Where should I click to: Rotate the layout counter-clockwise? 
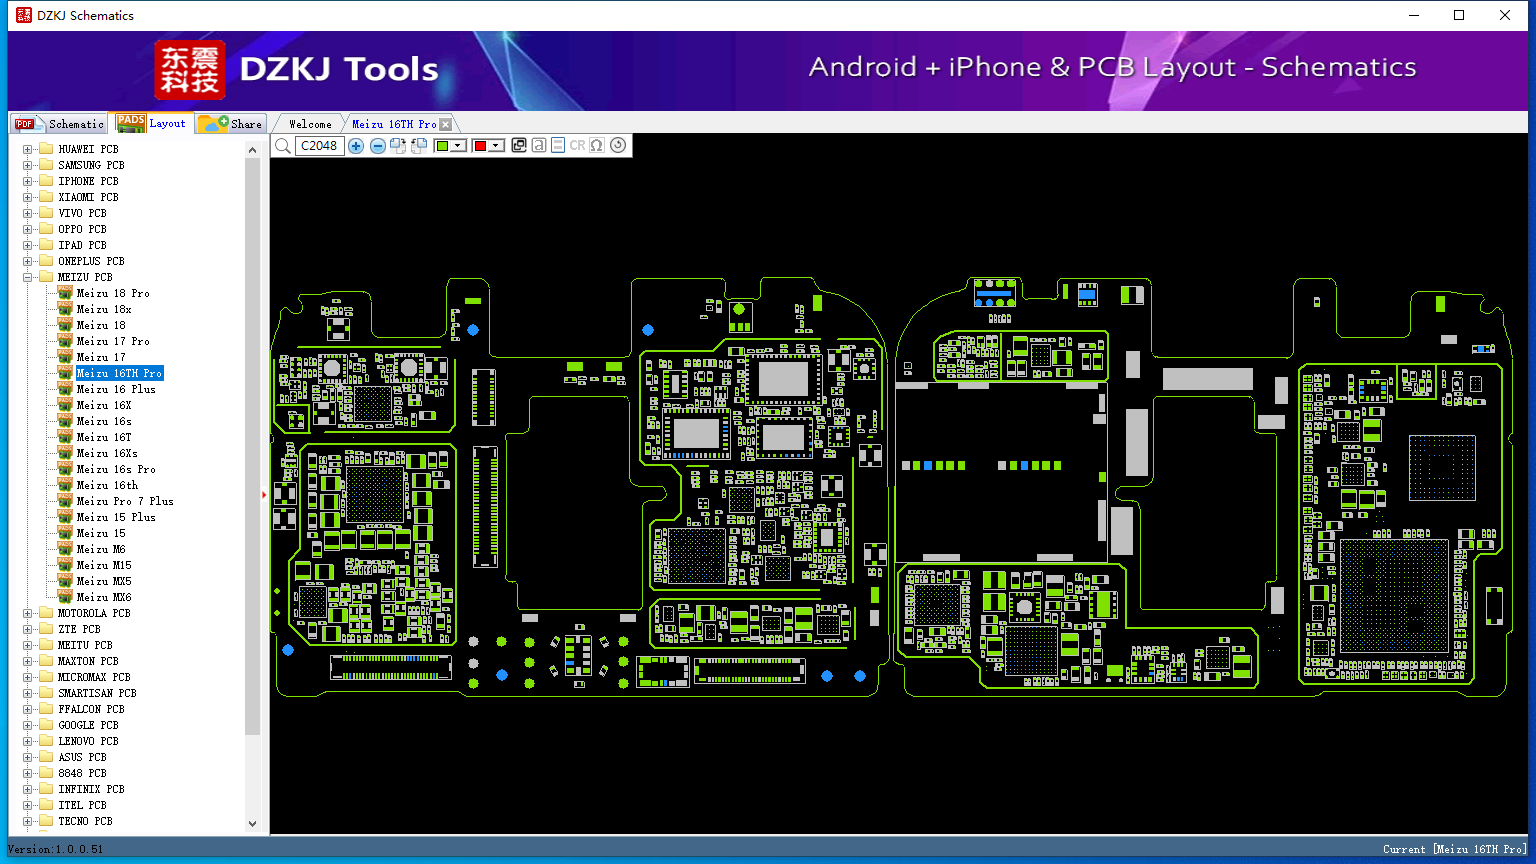[x=419, y=146]
